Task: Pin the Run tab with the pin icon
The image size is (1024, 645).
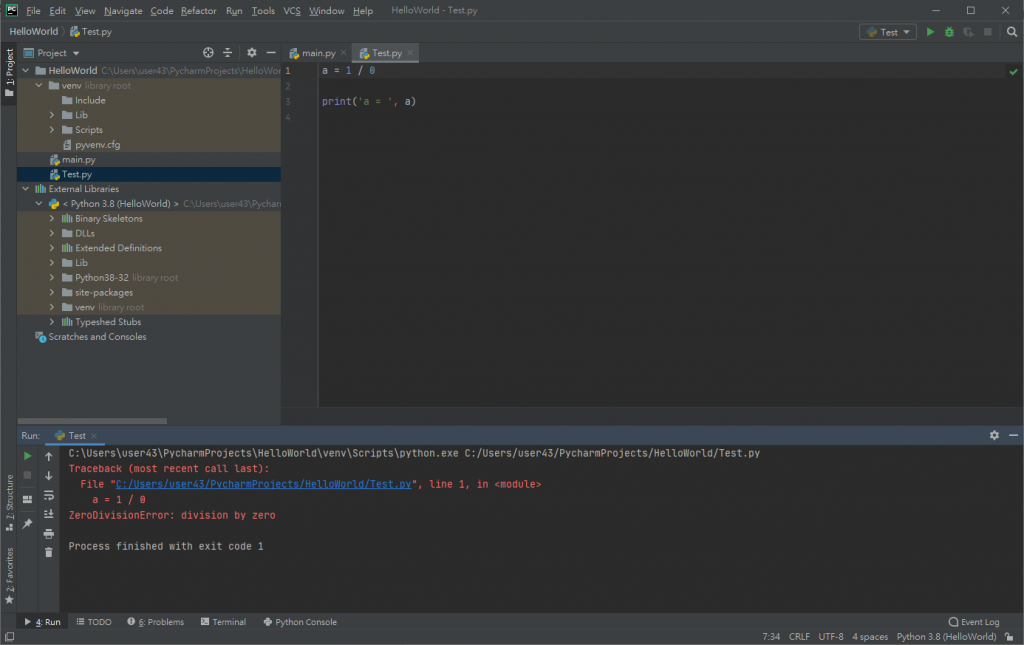Action: pos(28,523)
